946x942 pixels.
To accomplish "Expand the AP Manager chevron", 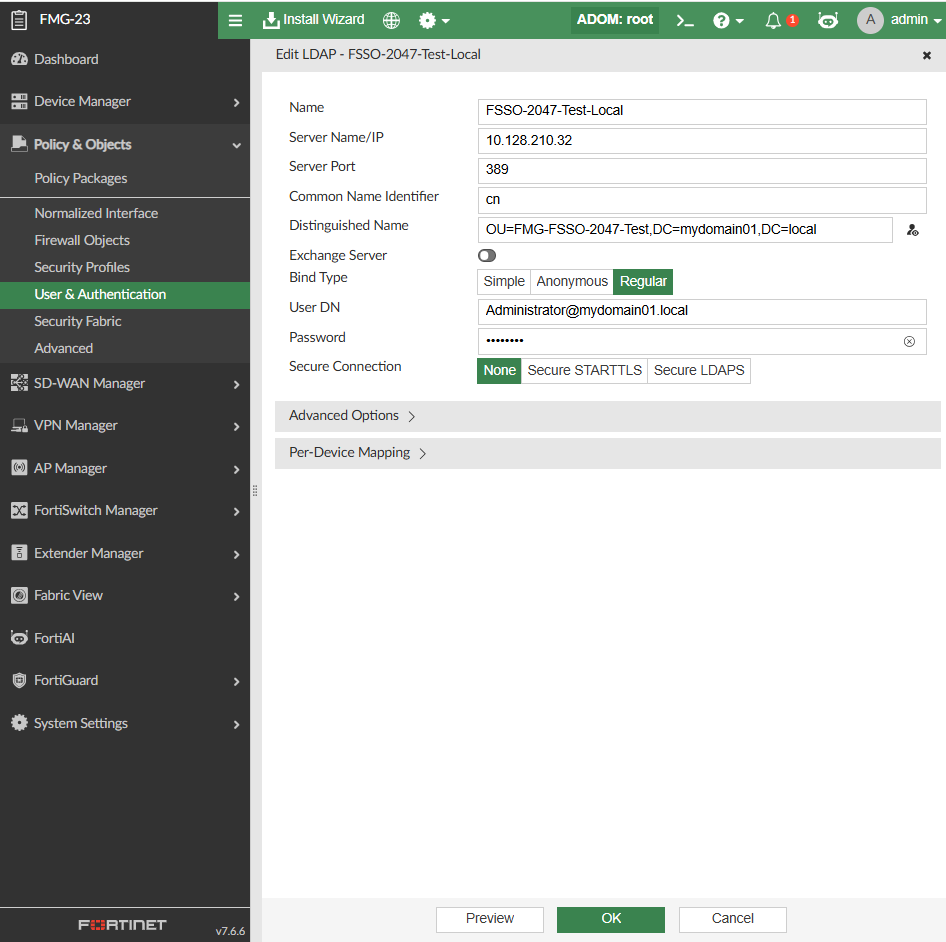I will coord(236,469).
